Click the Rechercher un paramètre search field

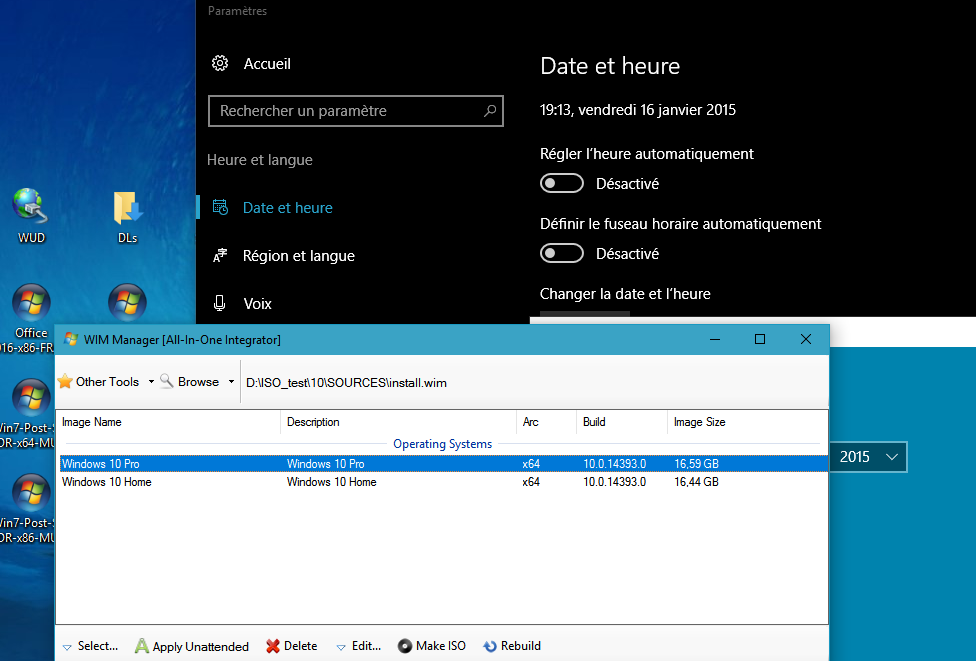tap(345, 111)
